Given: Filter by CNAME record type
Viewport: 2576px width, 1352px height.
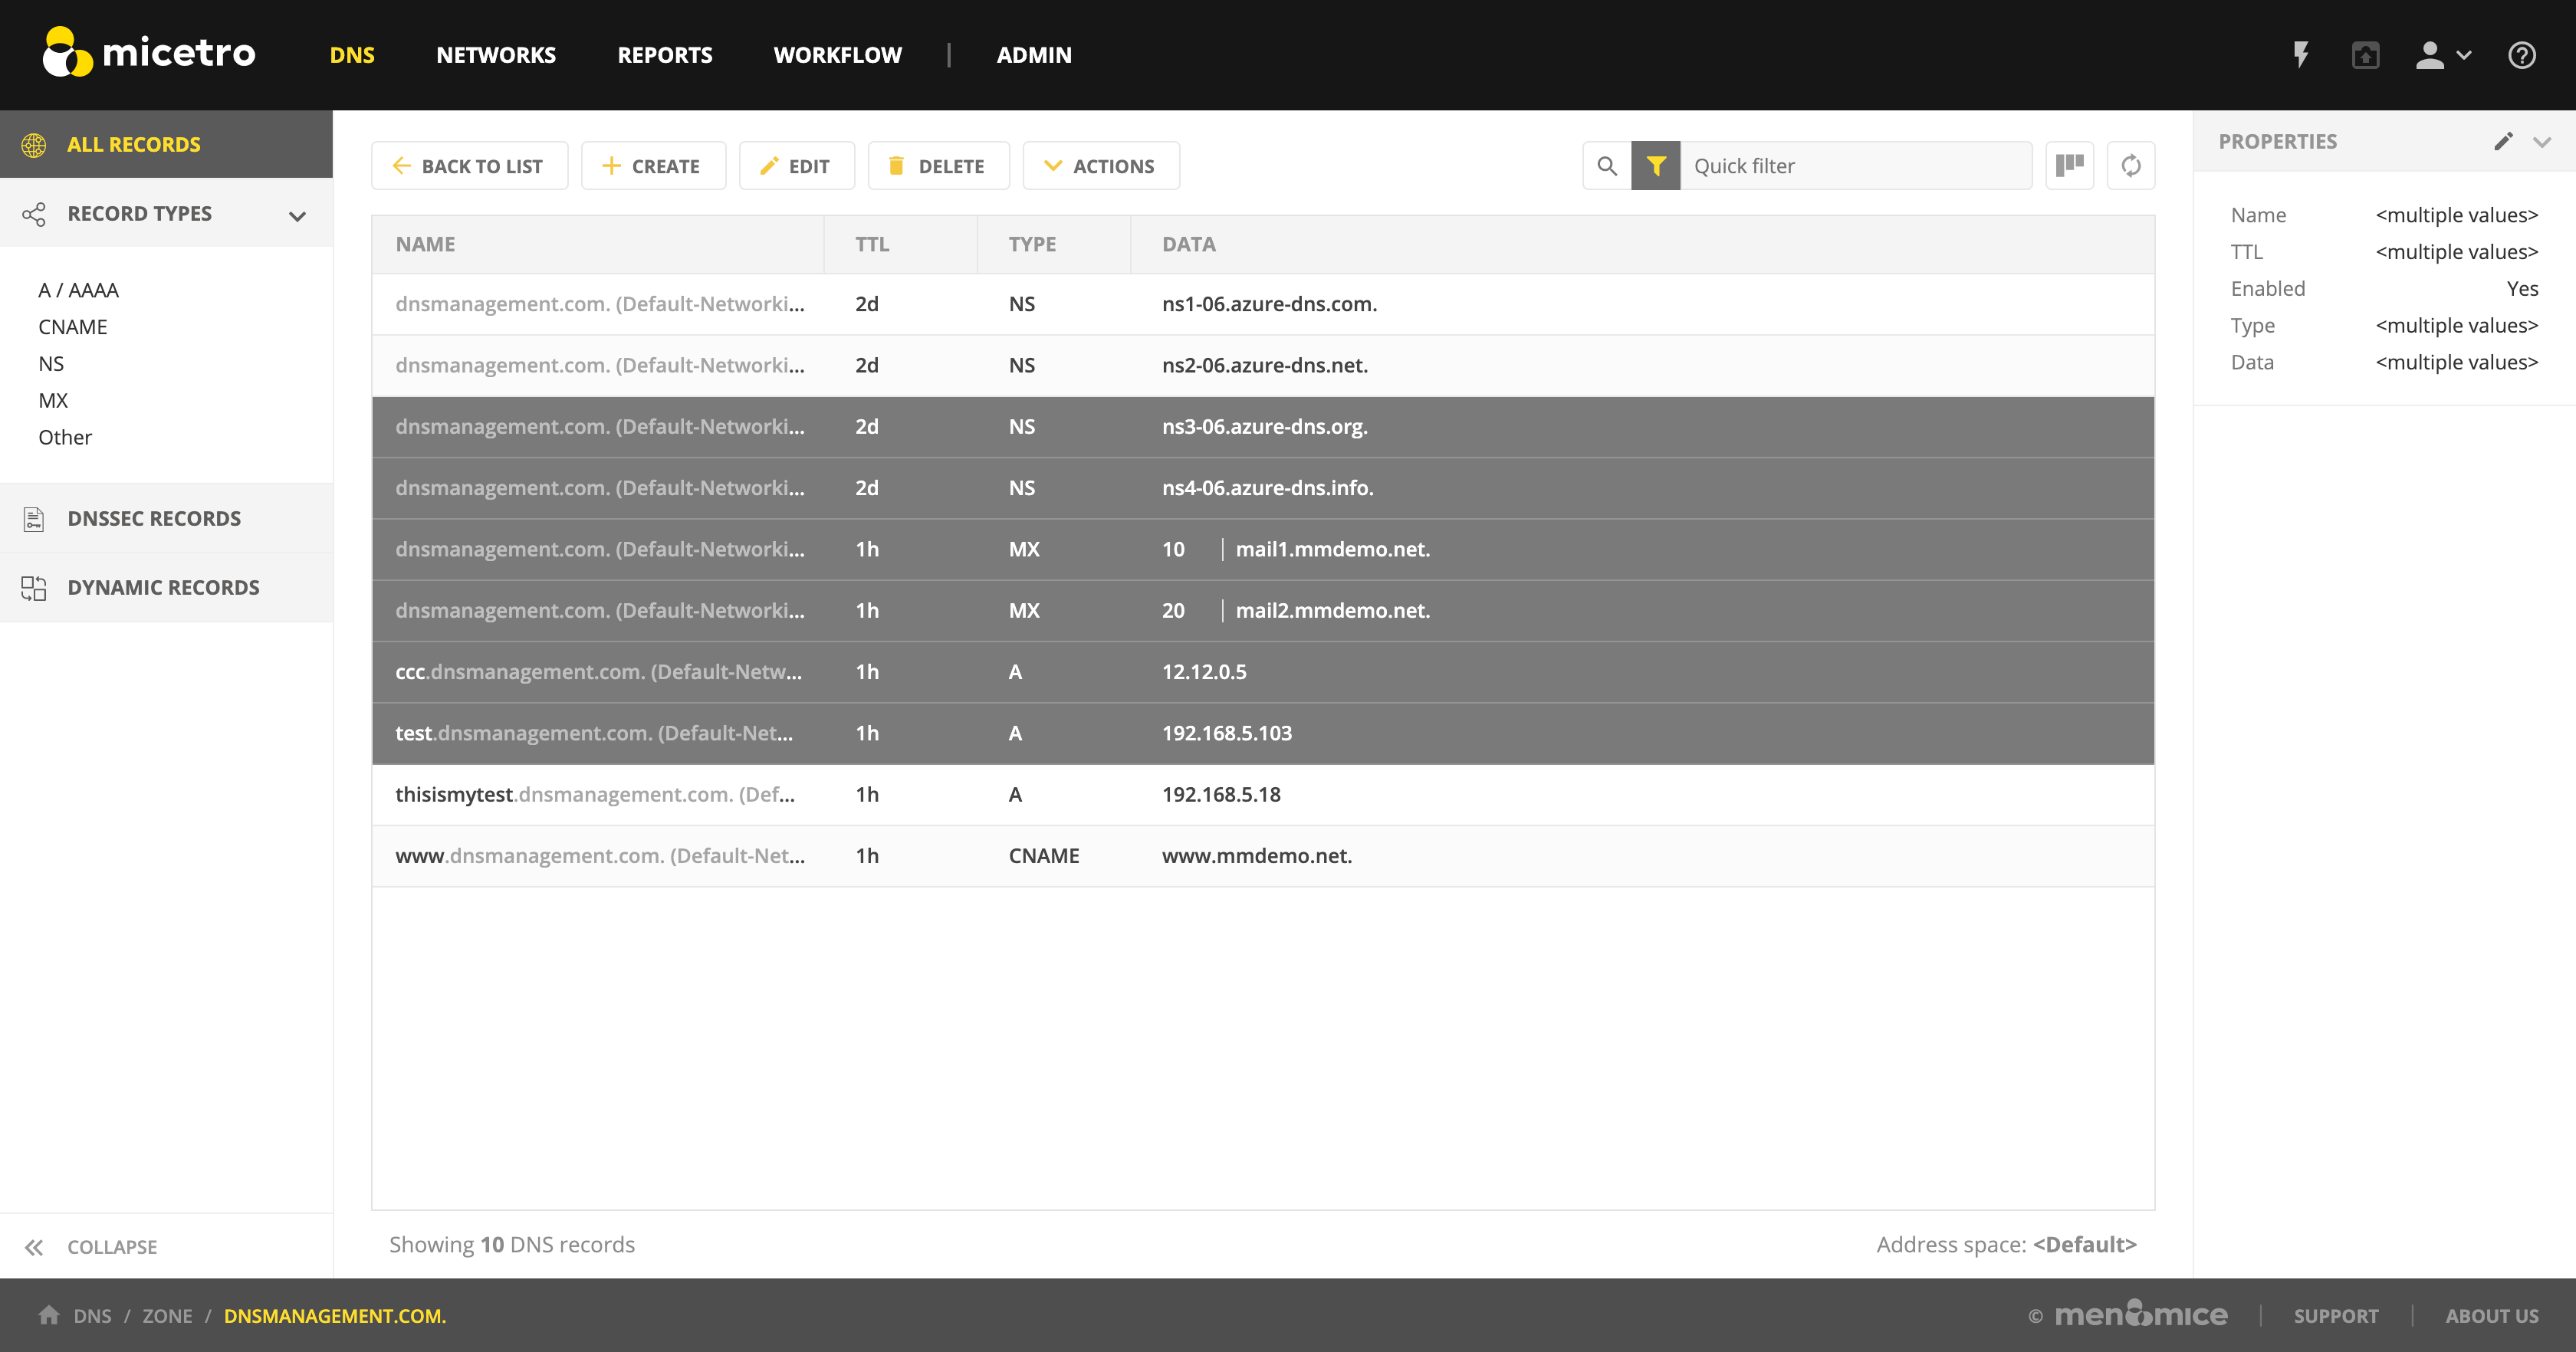Looking at the screenshot, I should click(x=73, y=327).
